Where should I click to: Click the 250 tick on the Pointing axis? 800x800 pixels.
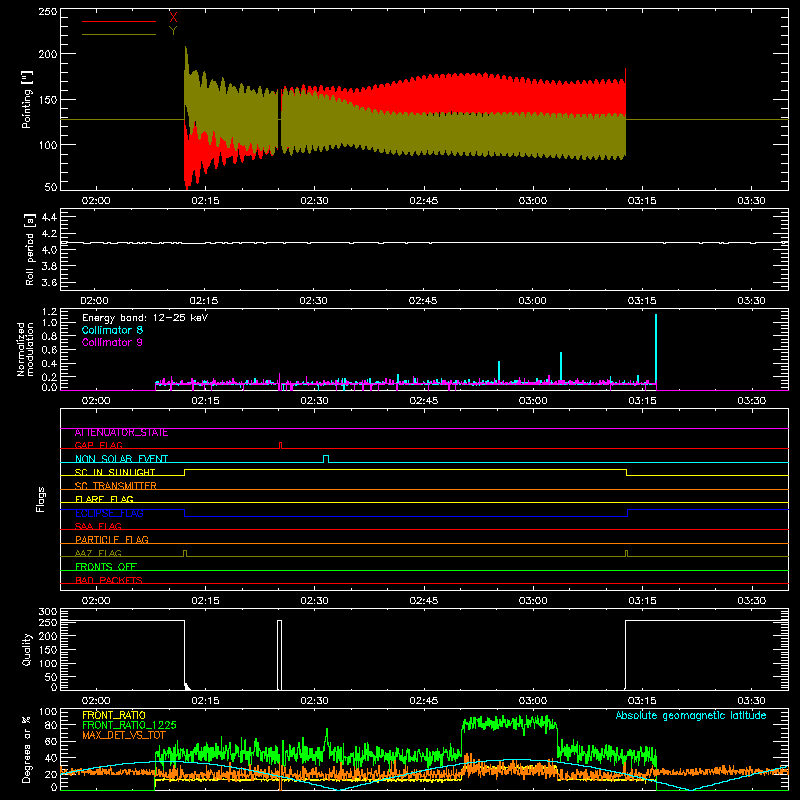click(x=47, y=12)
